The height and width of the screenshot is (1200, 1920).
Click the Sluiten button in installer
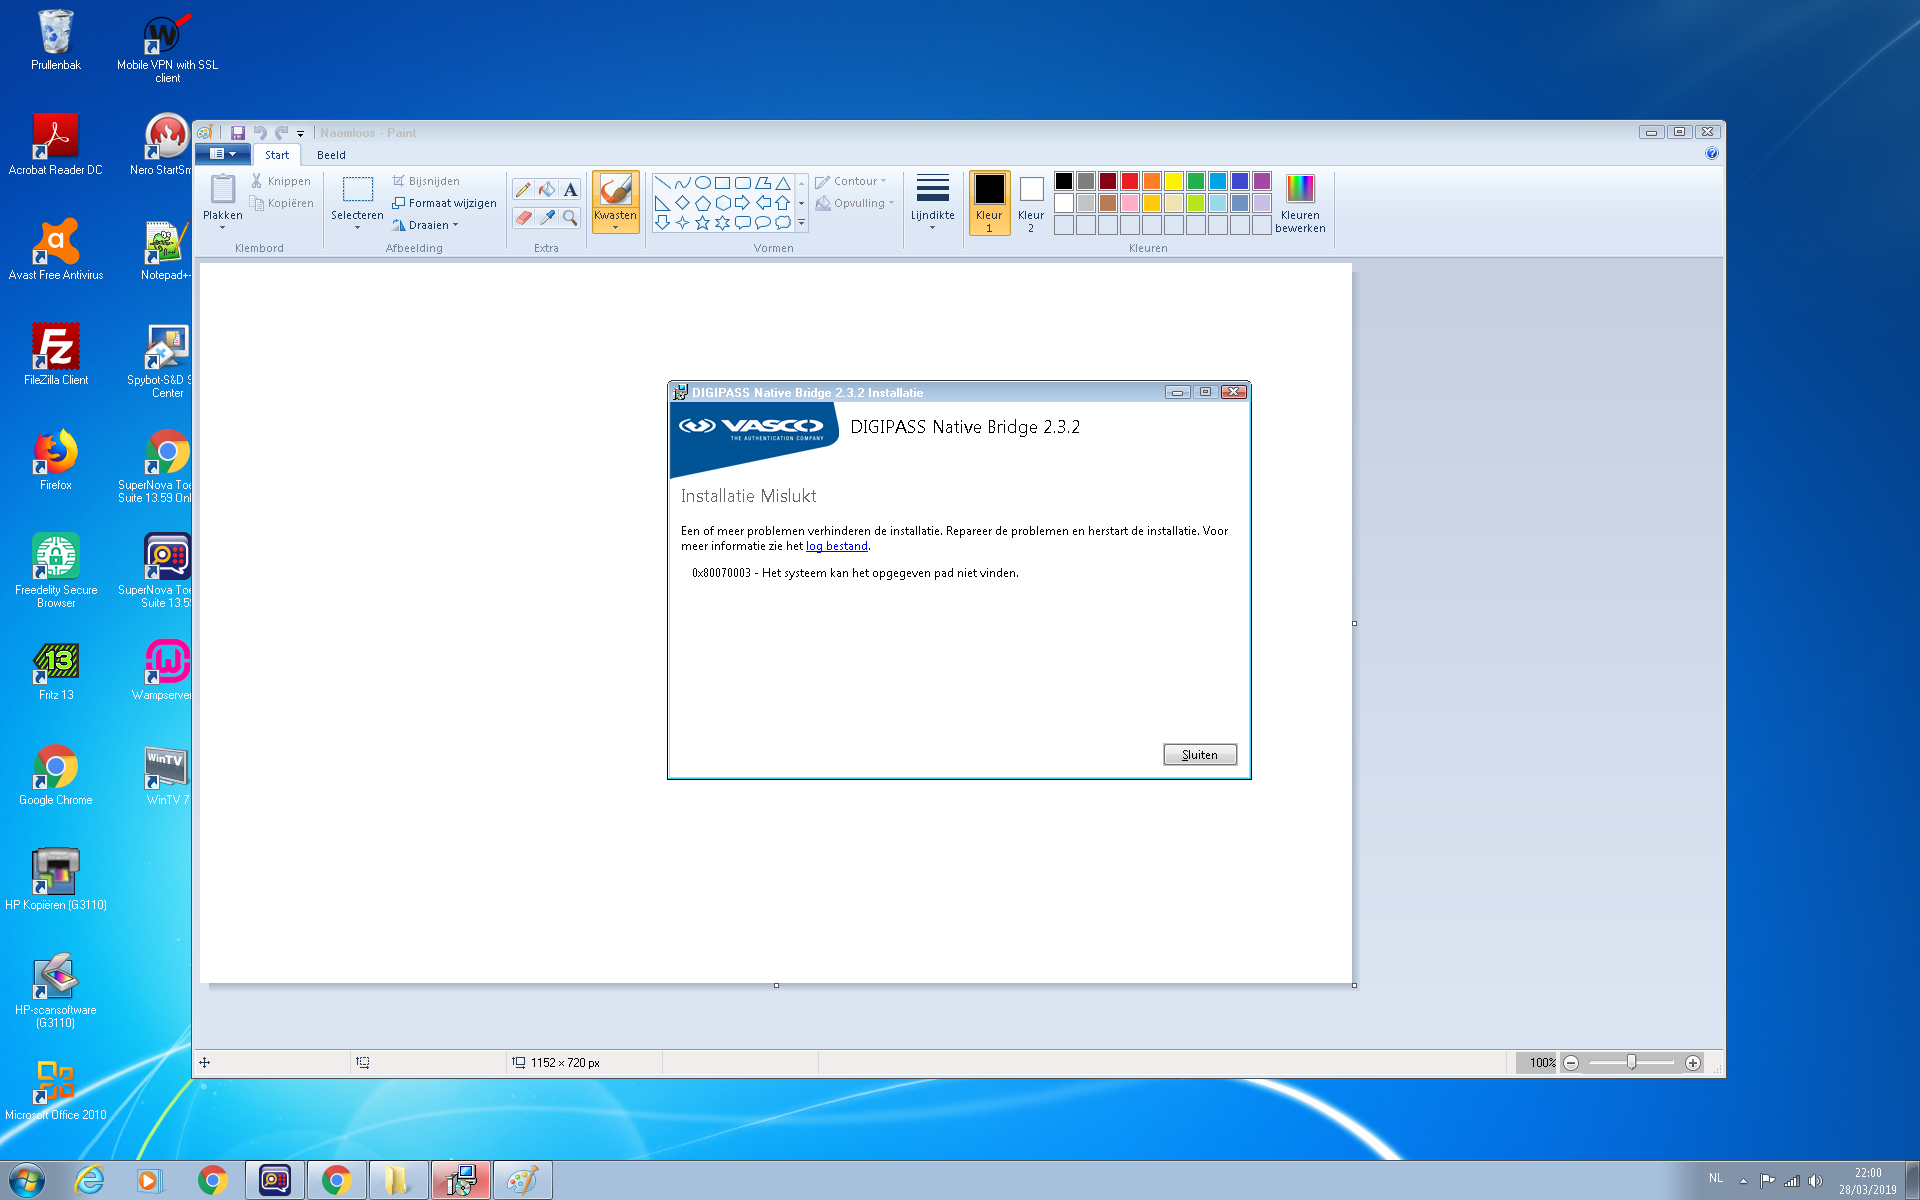[1200, 755]
